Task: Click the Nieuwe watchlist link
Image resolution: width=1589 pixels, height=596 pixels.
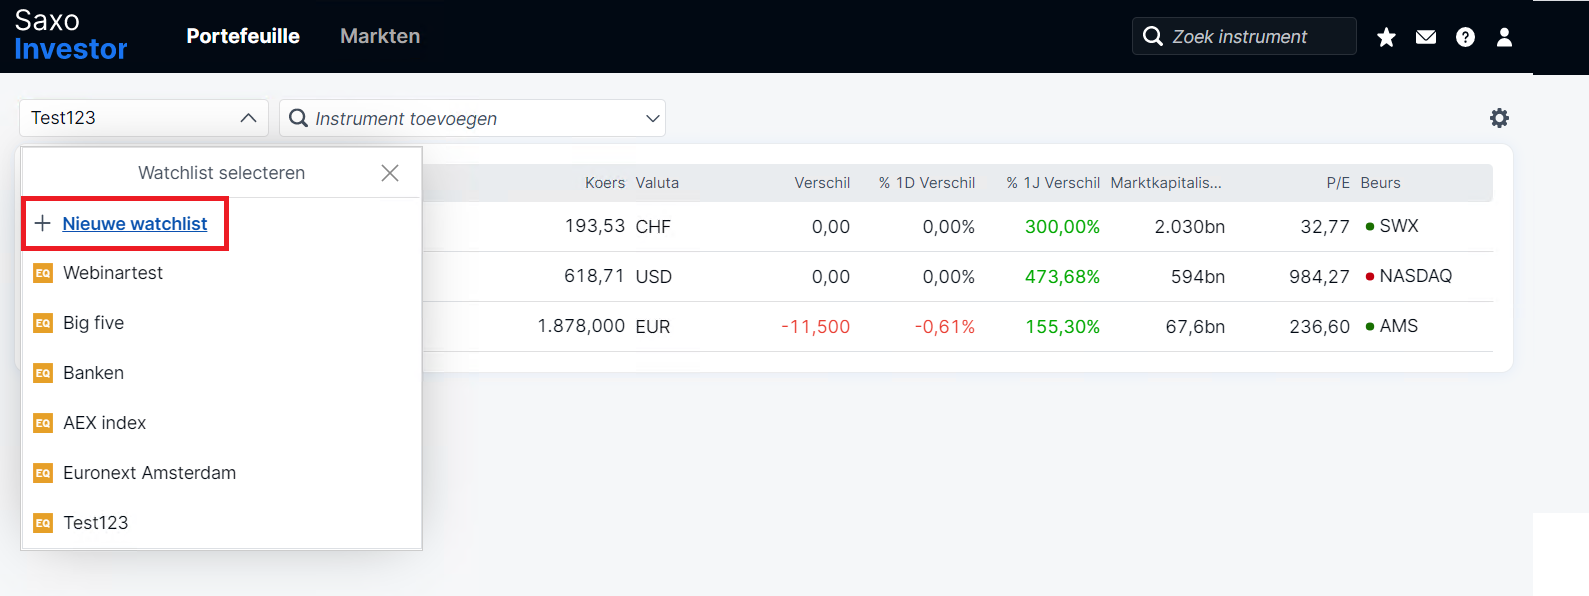Action: tap(135, 224)
